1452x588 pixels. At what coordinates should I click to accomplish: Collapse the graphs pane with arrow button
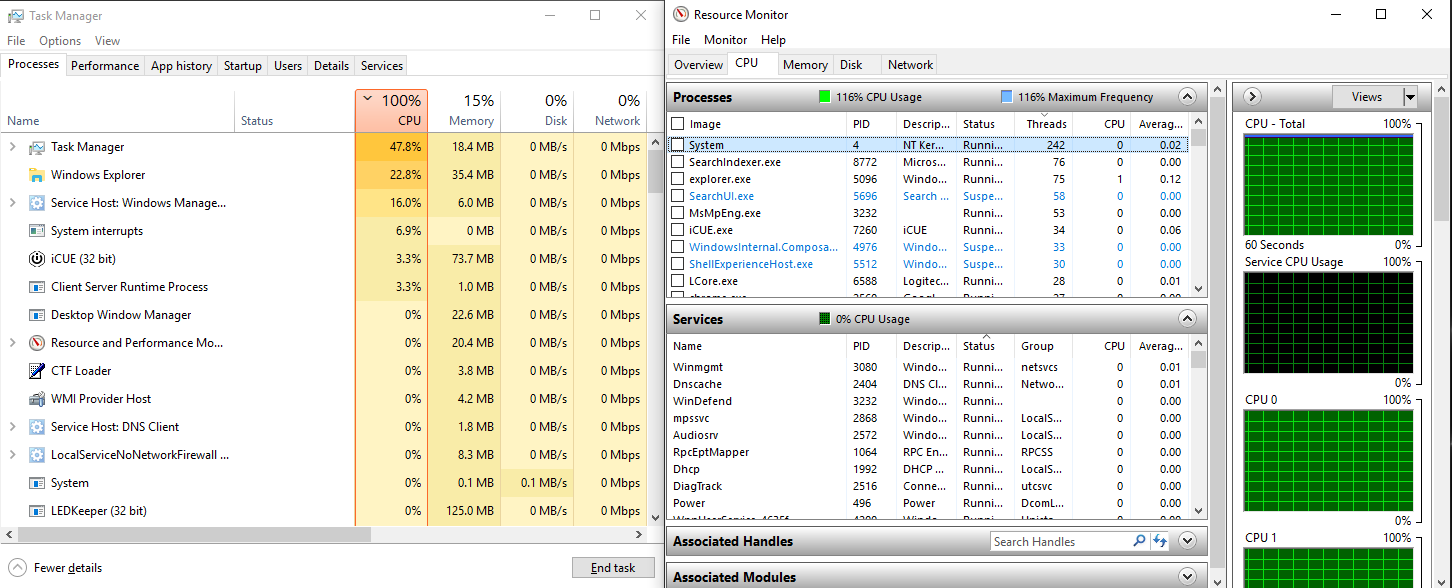[x=1252, y=97]
